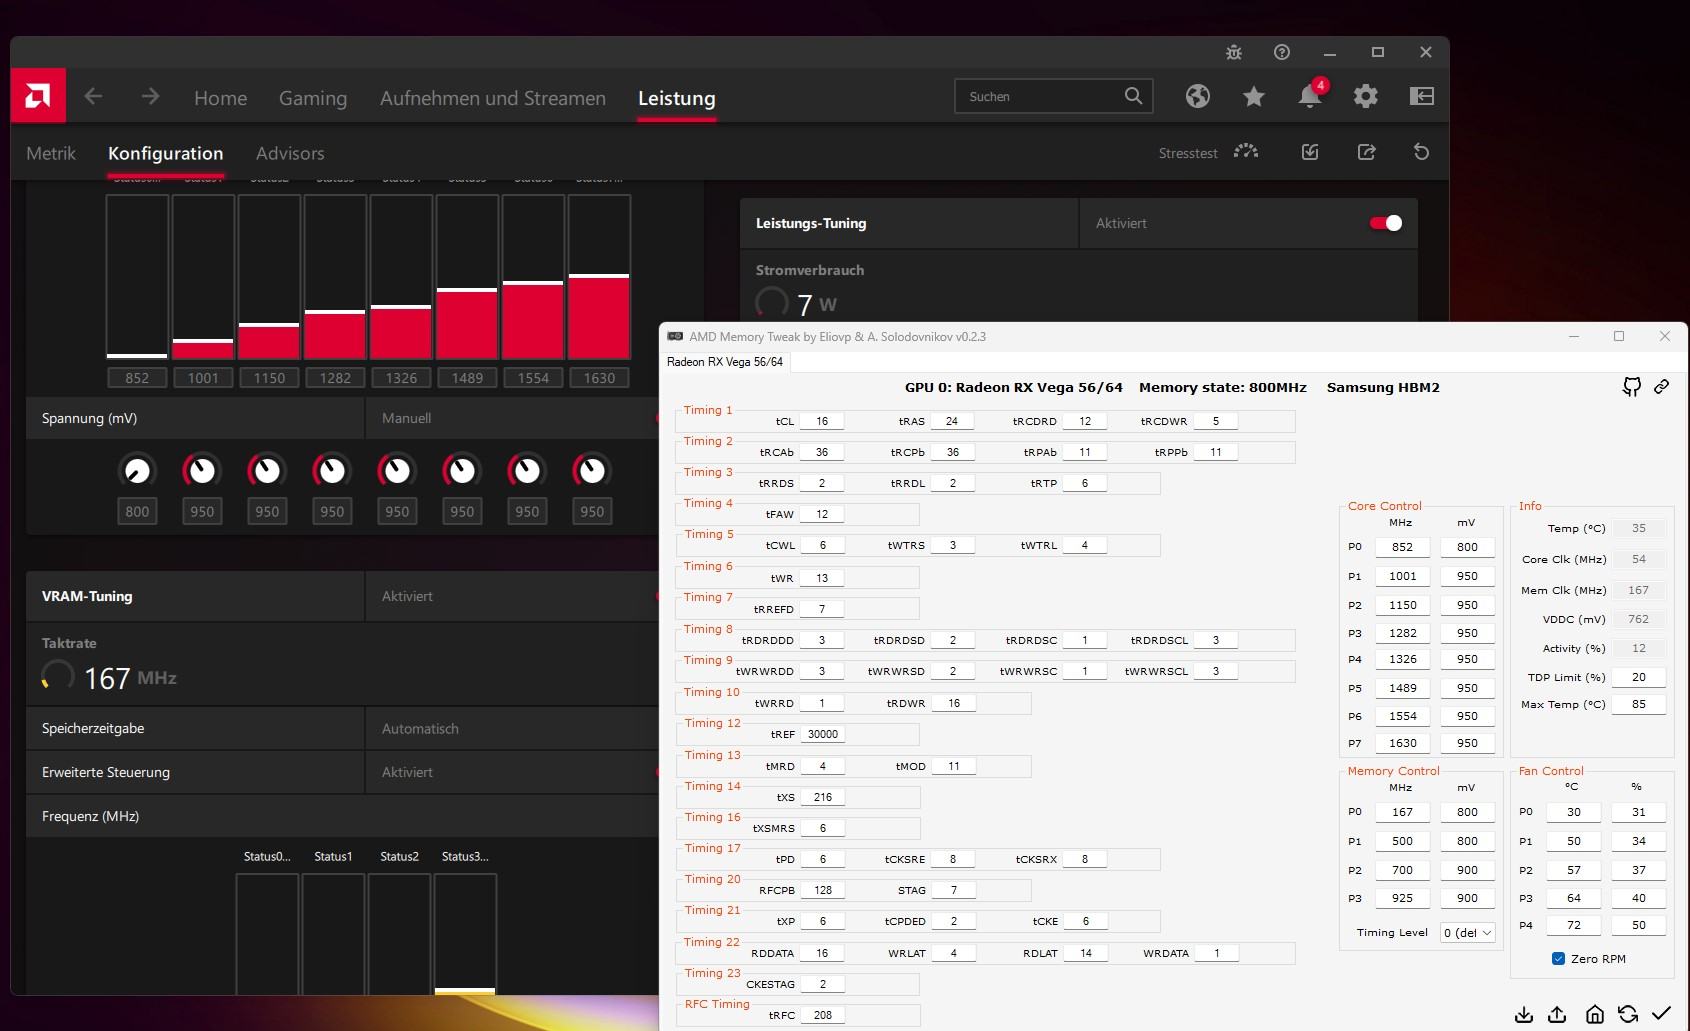The image size is (1690, 1031).
Task: Click the home icon in Memory Tweak
Action: 1595,1014
